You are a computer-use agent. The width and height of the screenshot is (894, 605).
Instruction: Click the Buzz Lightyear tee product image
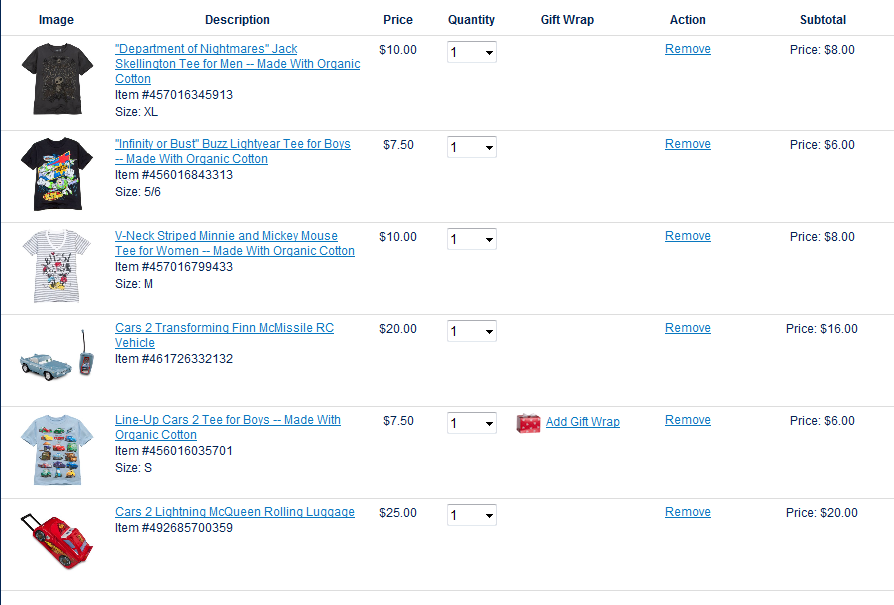coord(56,174)
